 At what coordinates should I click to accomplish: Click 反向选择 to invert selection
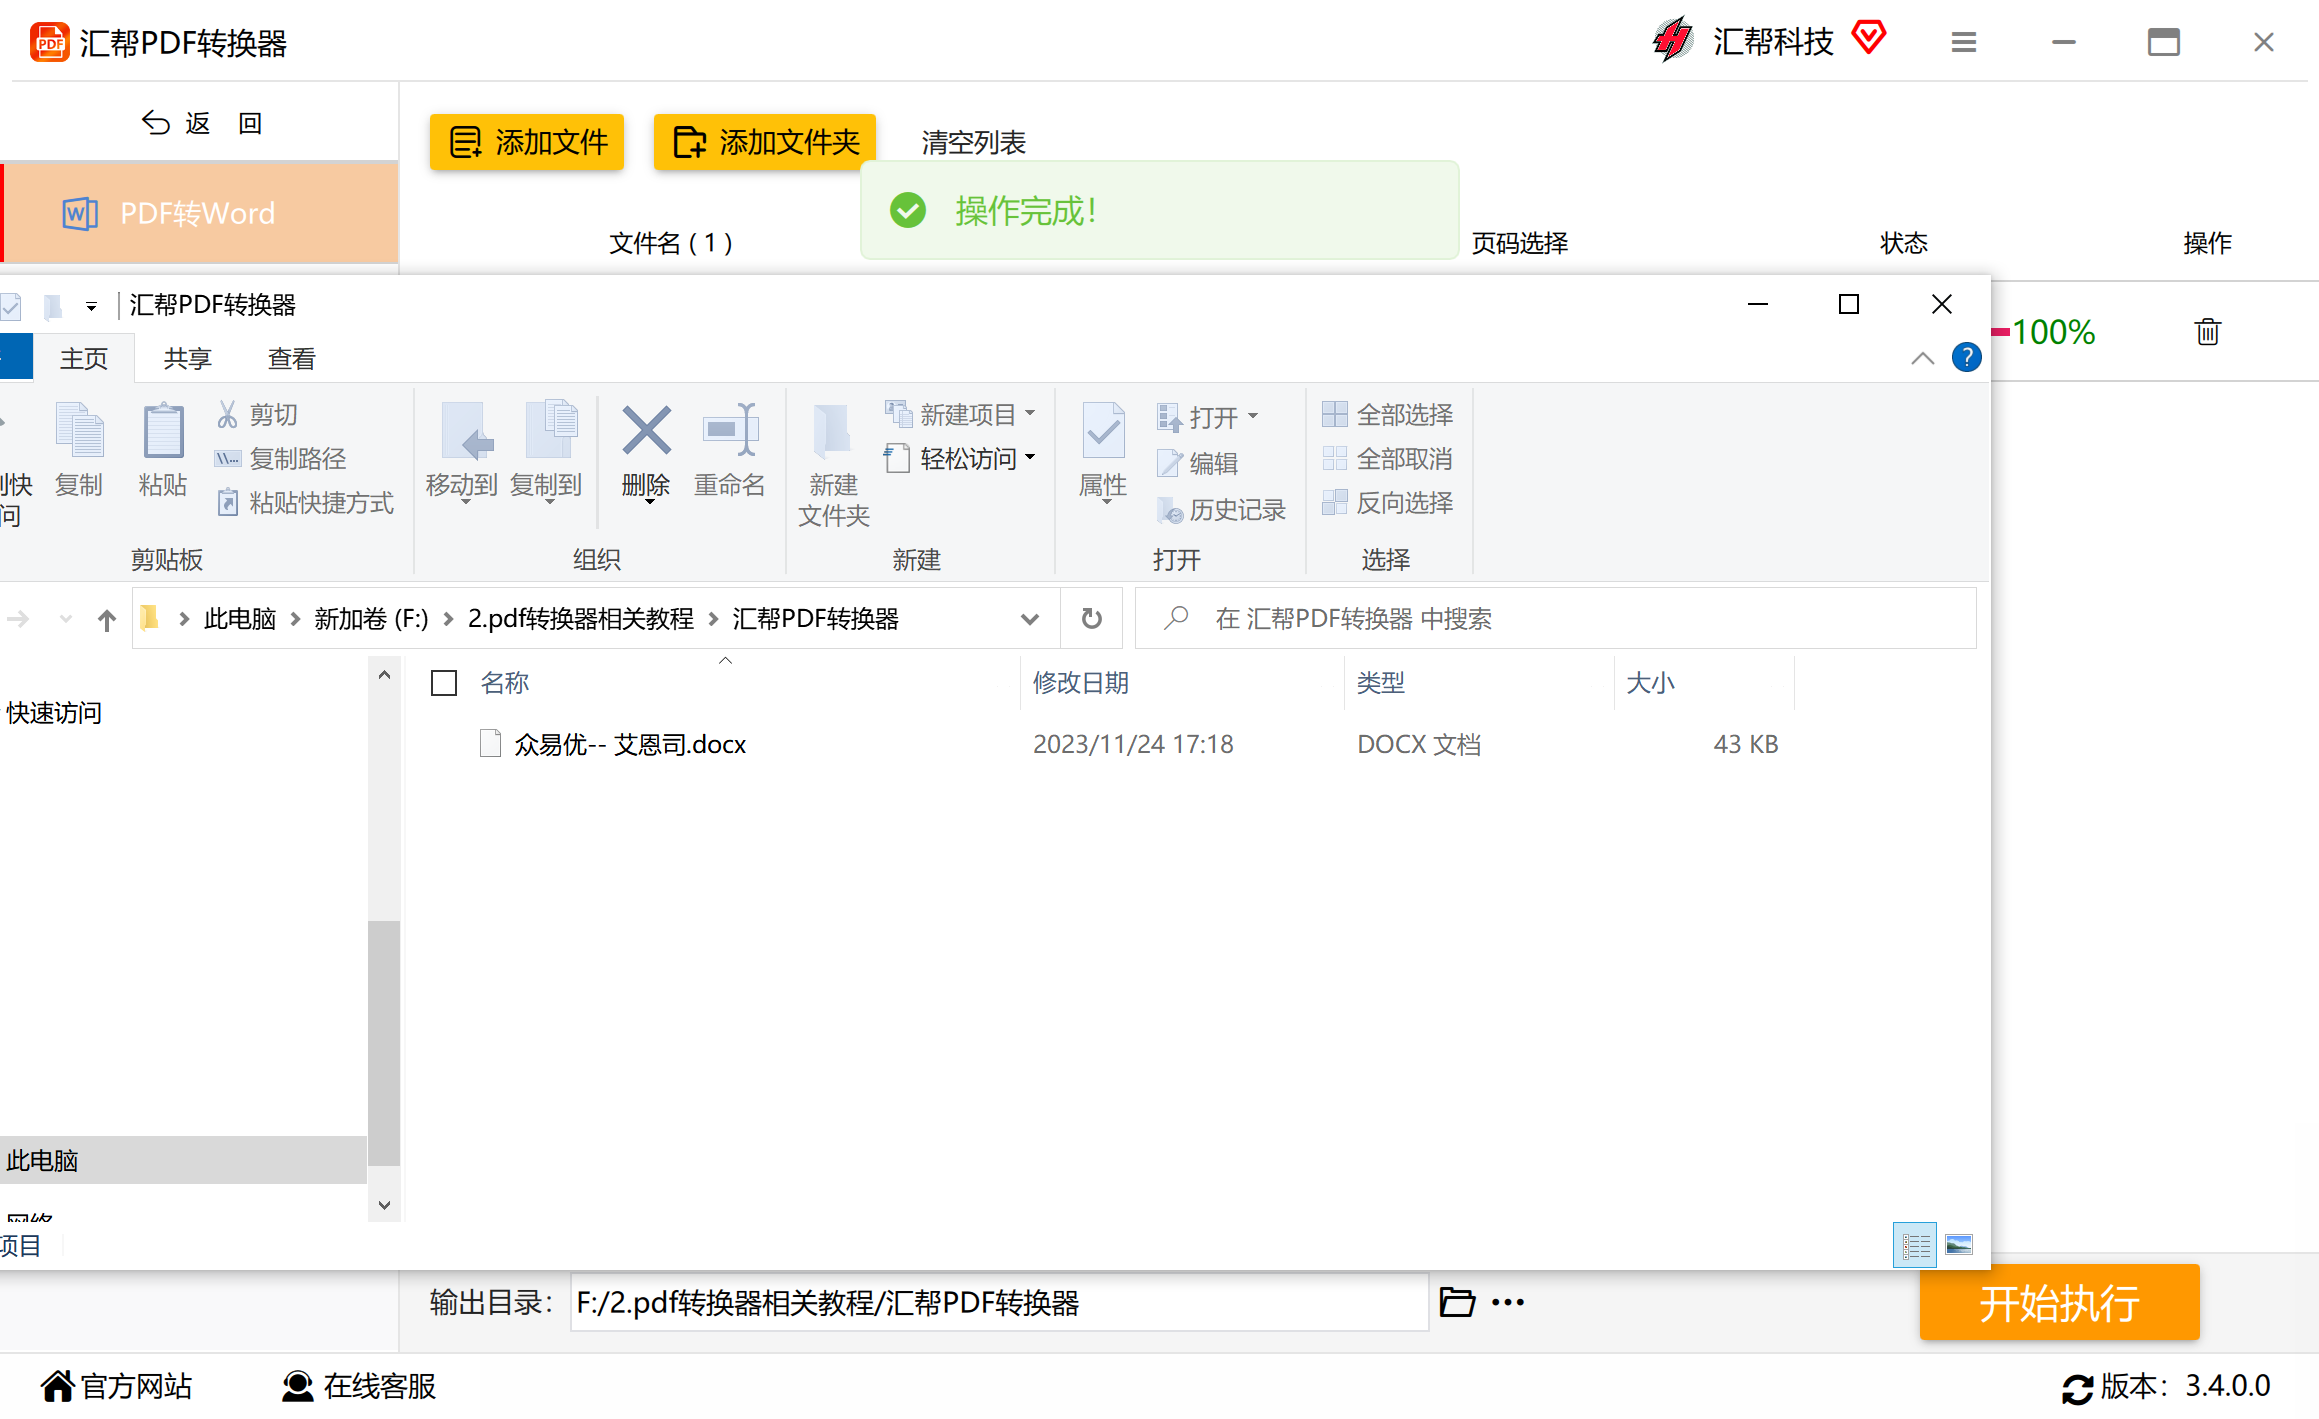click(x=1388, y=503)
